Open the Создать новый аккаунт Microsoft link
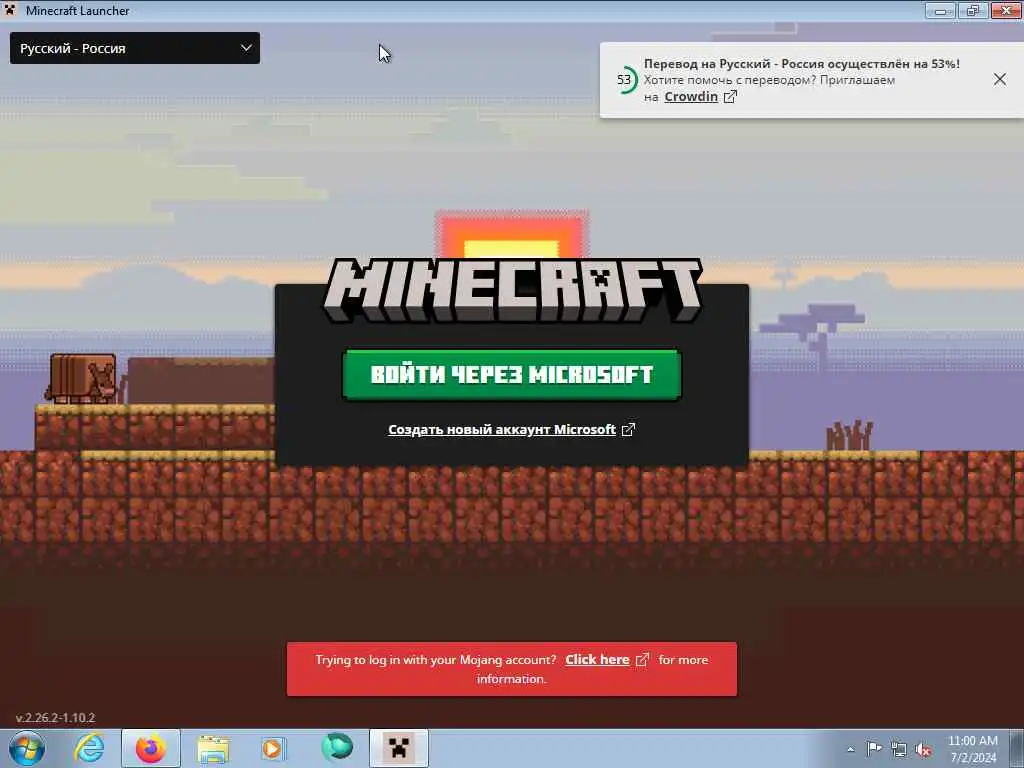Screen dimensions: 1024x768 click(511, 430)
